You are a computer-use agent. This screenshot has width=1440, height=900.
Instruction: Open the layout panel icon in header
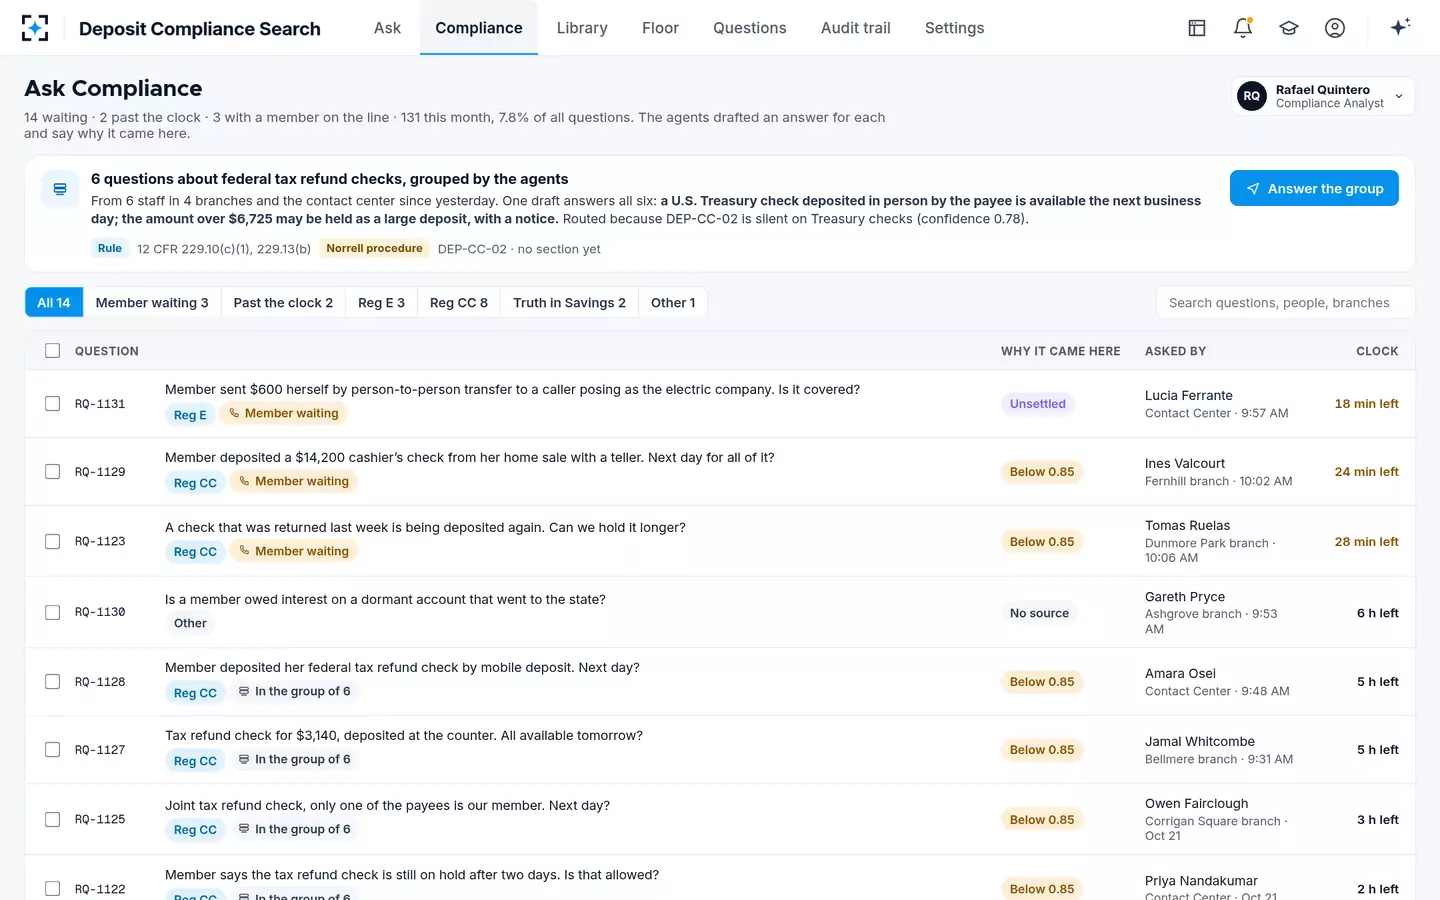pyautogui.click(x=1197, y=28)
